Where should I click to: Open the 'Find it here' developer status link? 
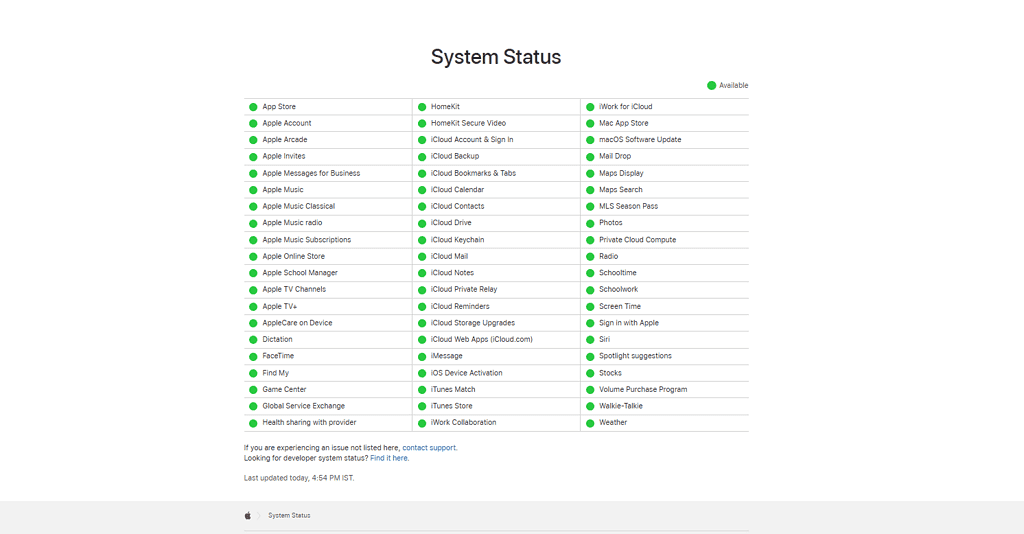(389, 458)
